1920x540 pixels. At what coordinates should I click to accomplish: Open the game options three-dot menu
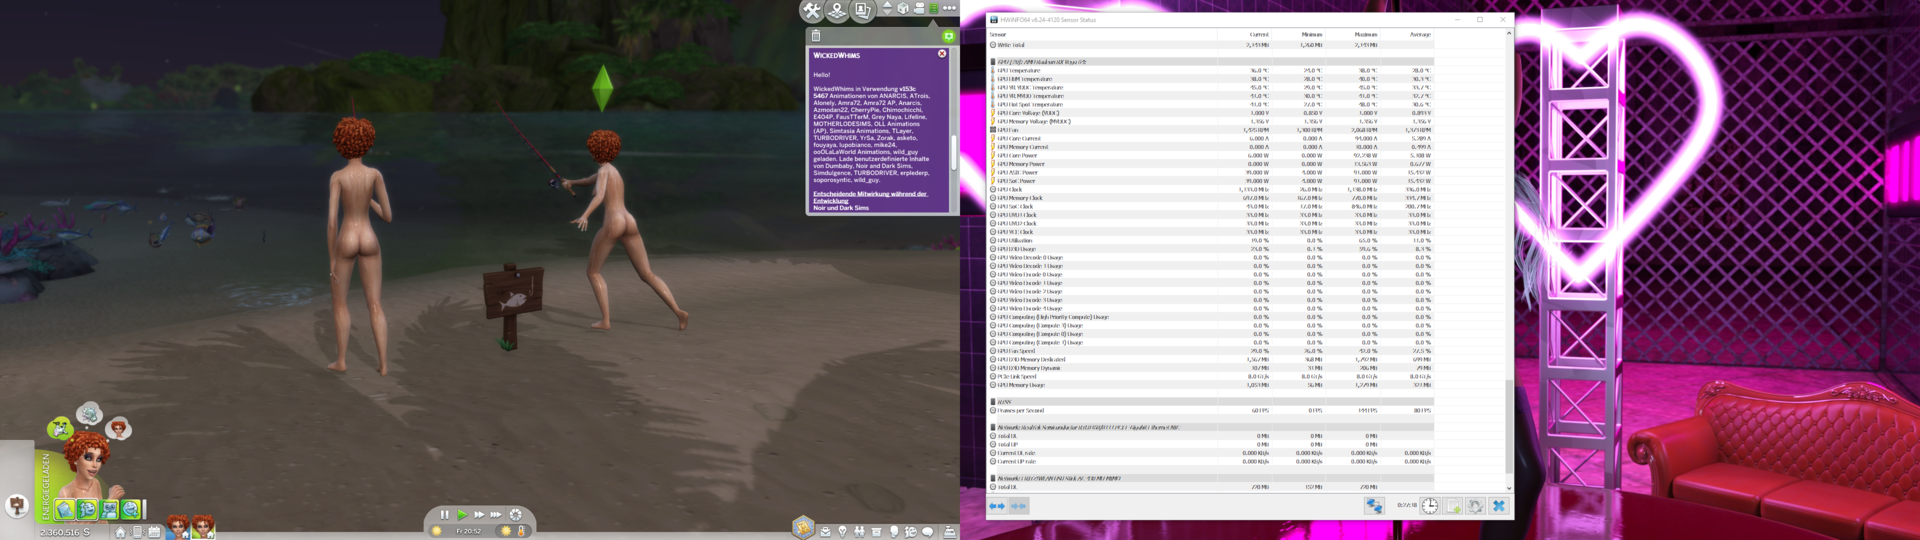tap(949, 8)
